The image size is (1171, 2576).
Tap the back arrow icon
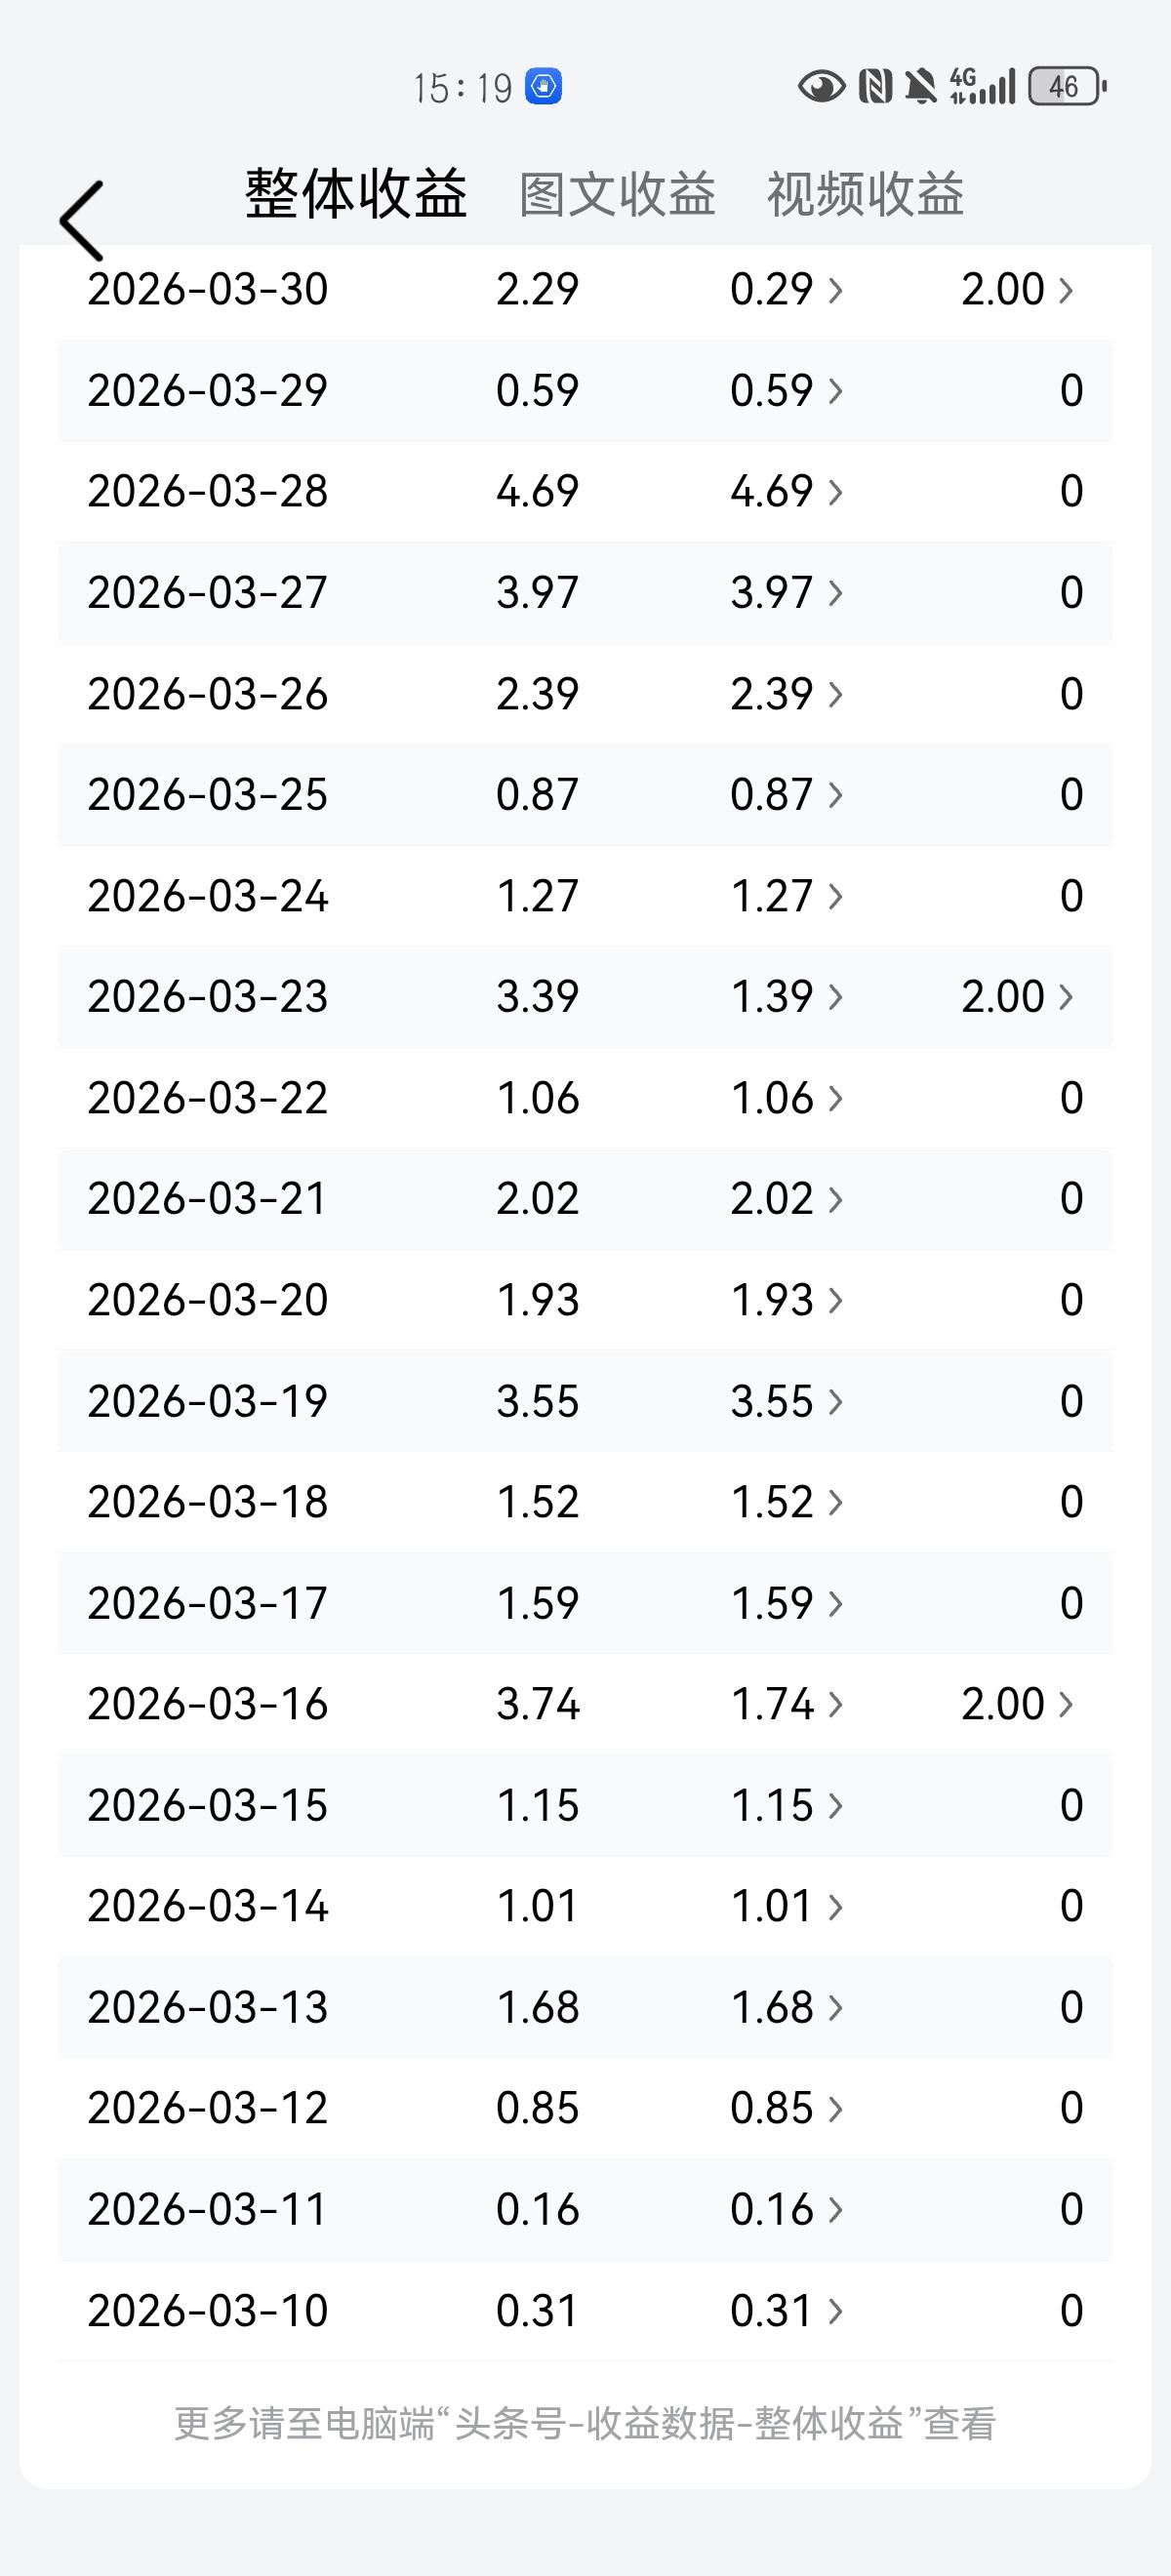coord(82,220)
